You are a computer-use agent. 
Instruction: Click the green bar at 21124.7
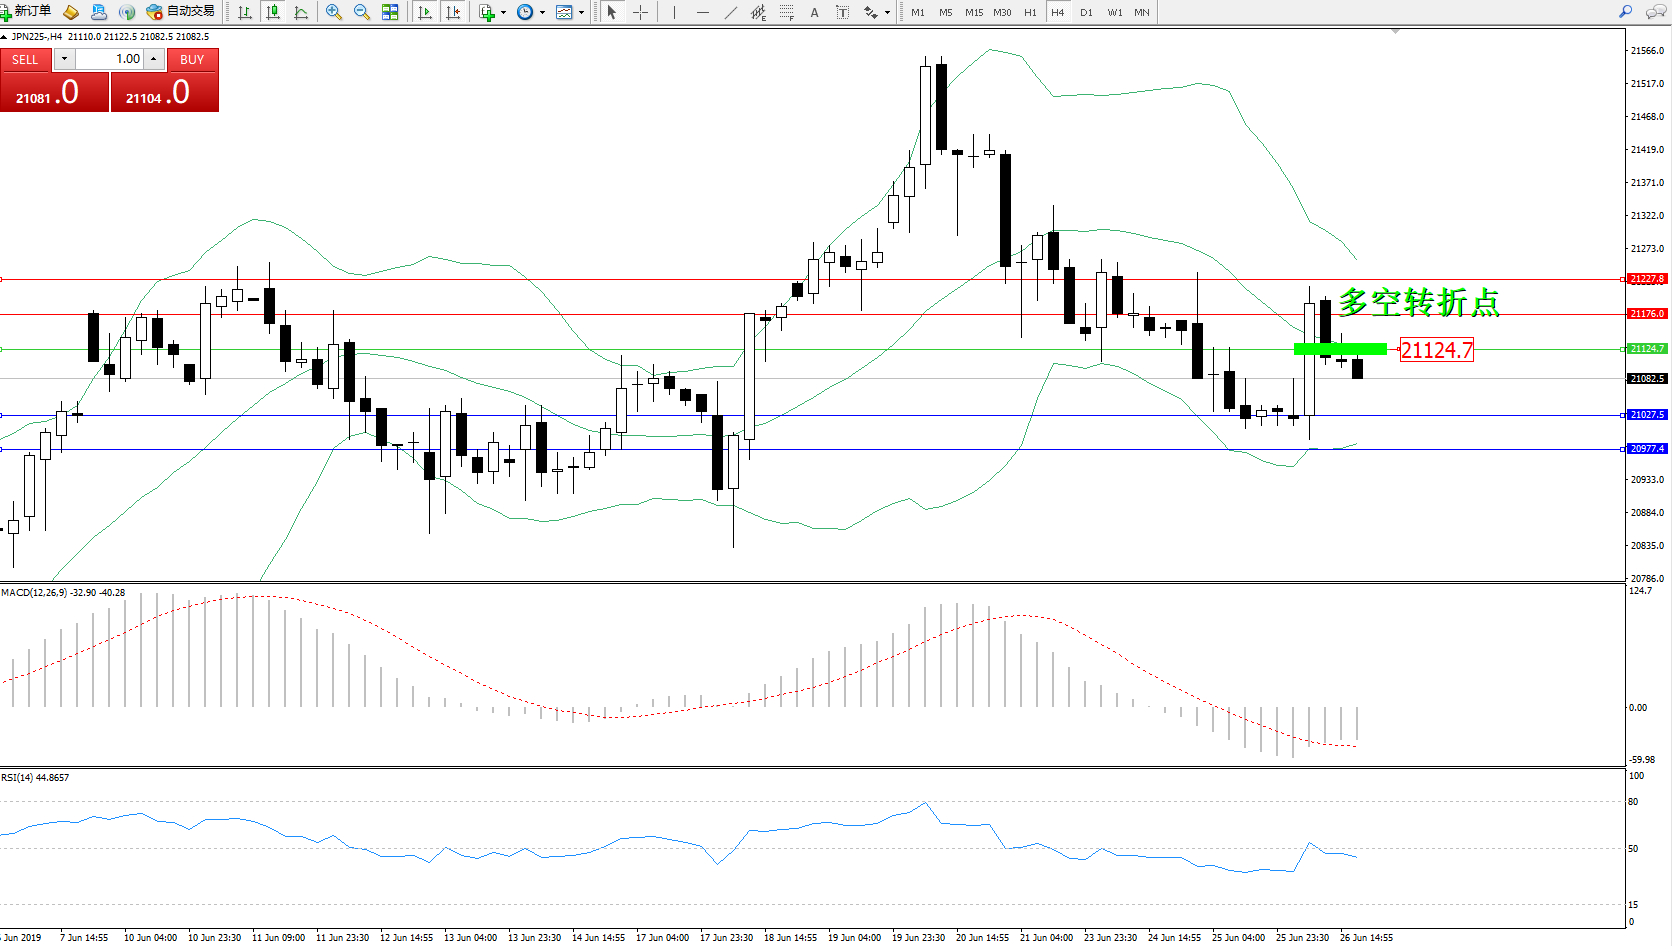[x=1340, y=349]
